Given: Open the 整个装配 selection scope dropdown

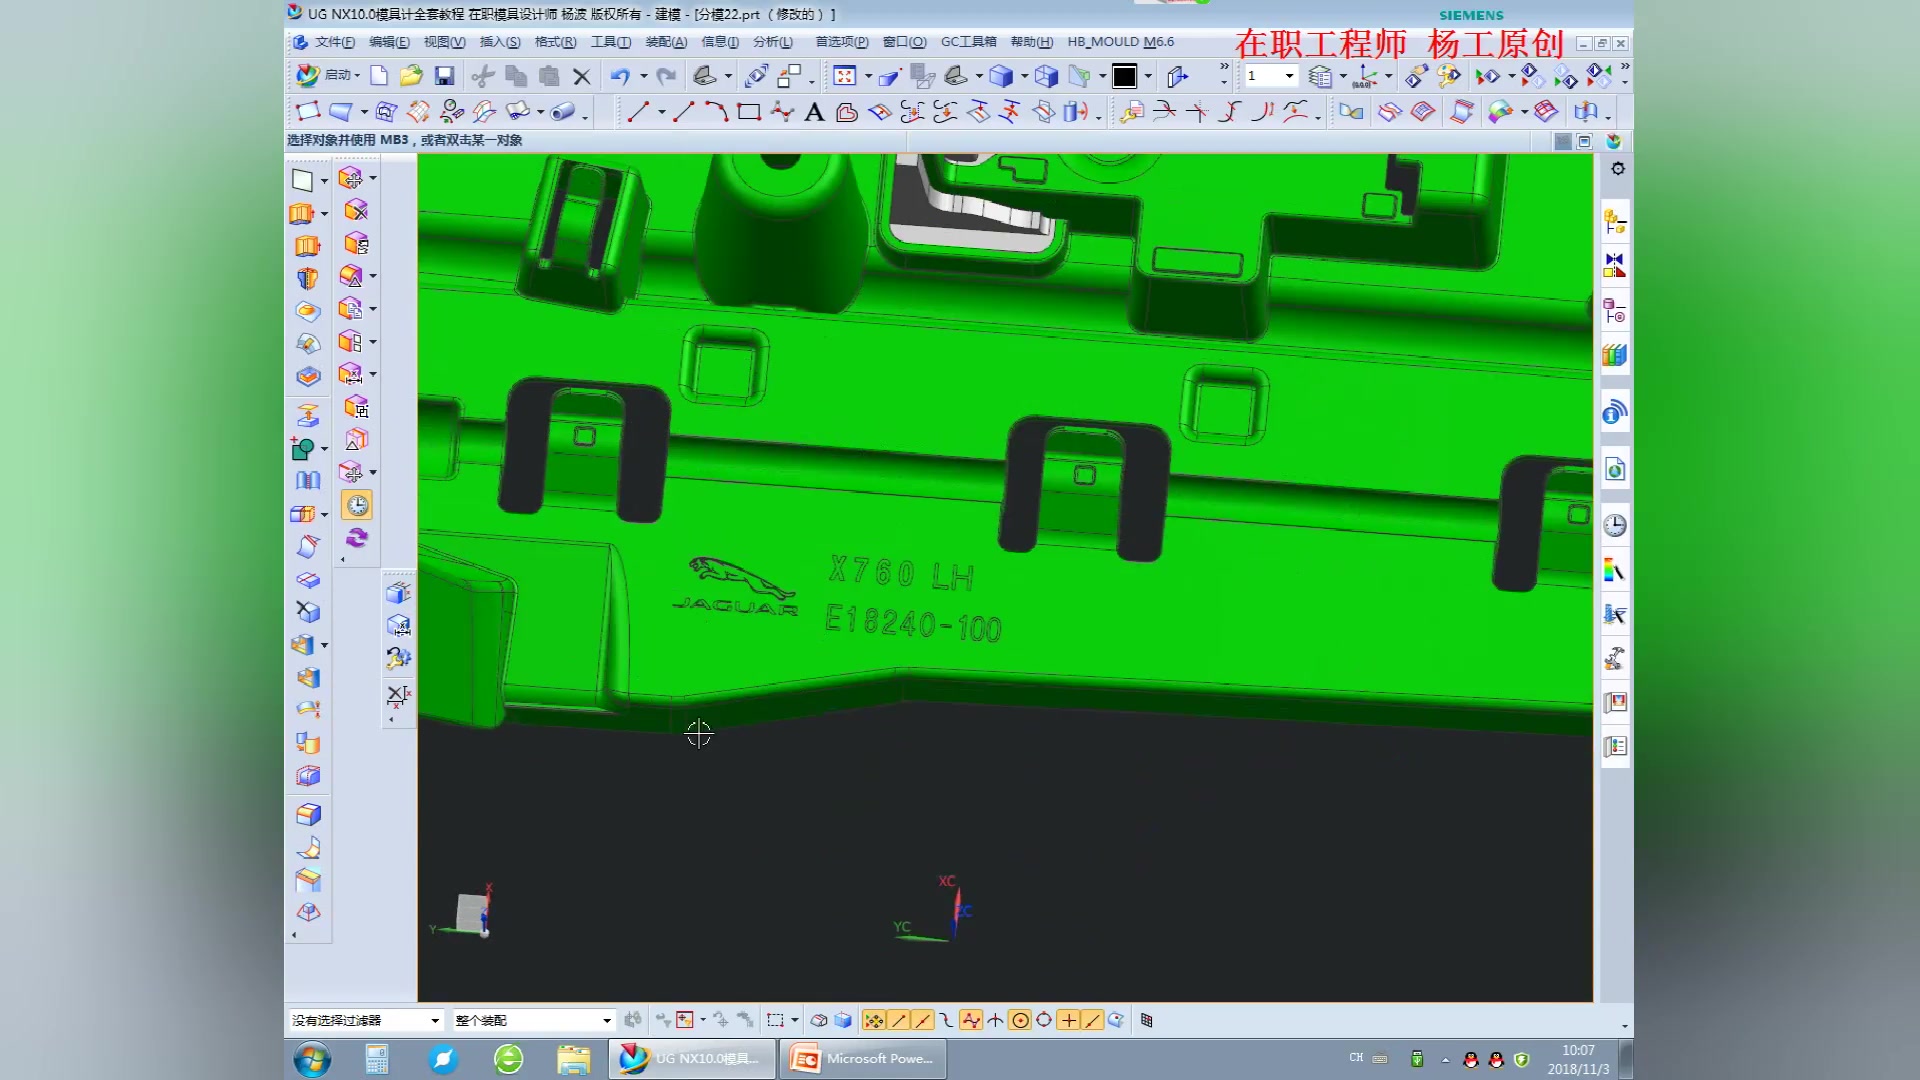Looking at the screenshot, I should point(606,1020).
